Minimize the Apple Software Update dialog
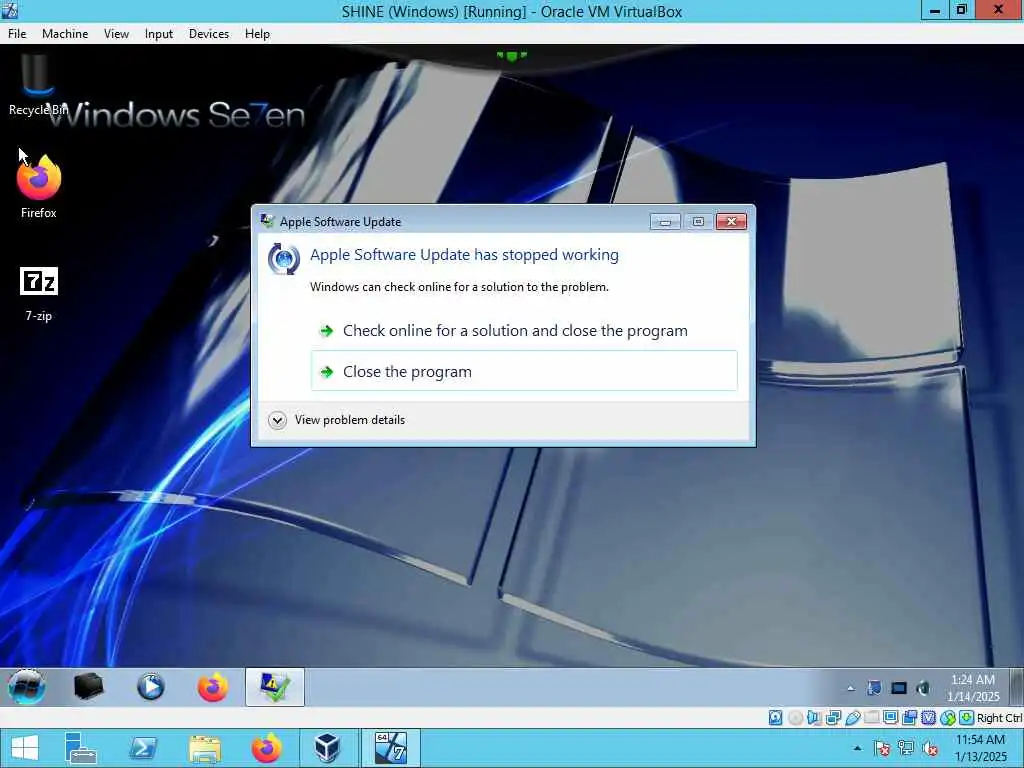 665,221
